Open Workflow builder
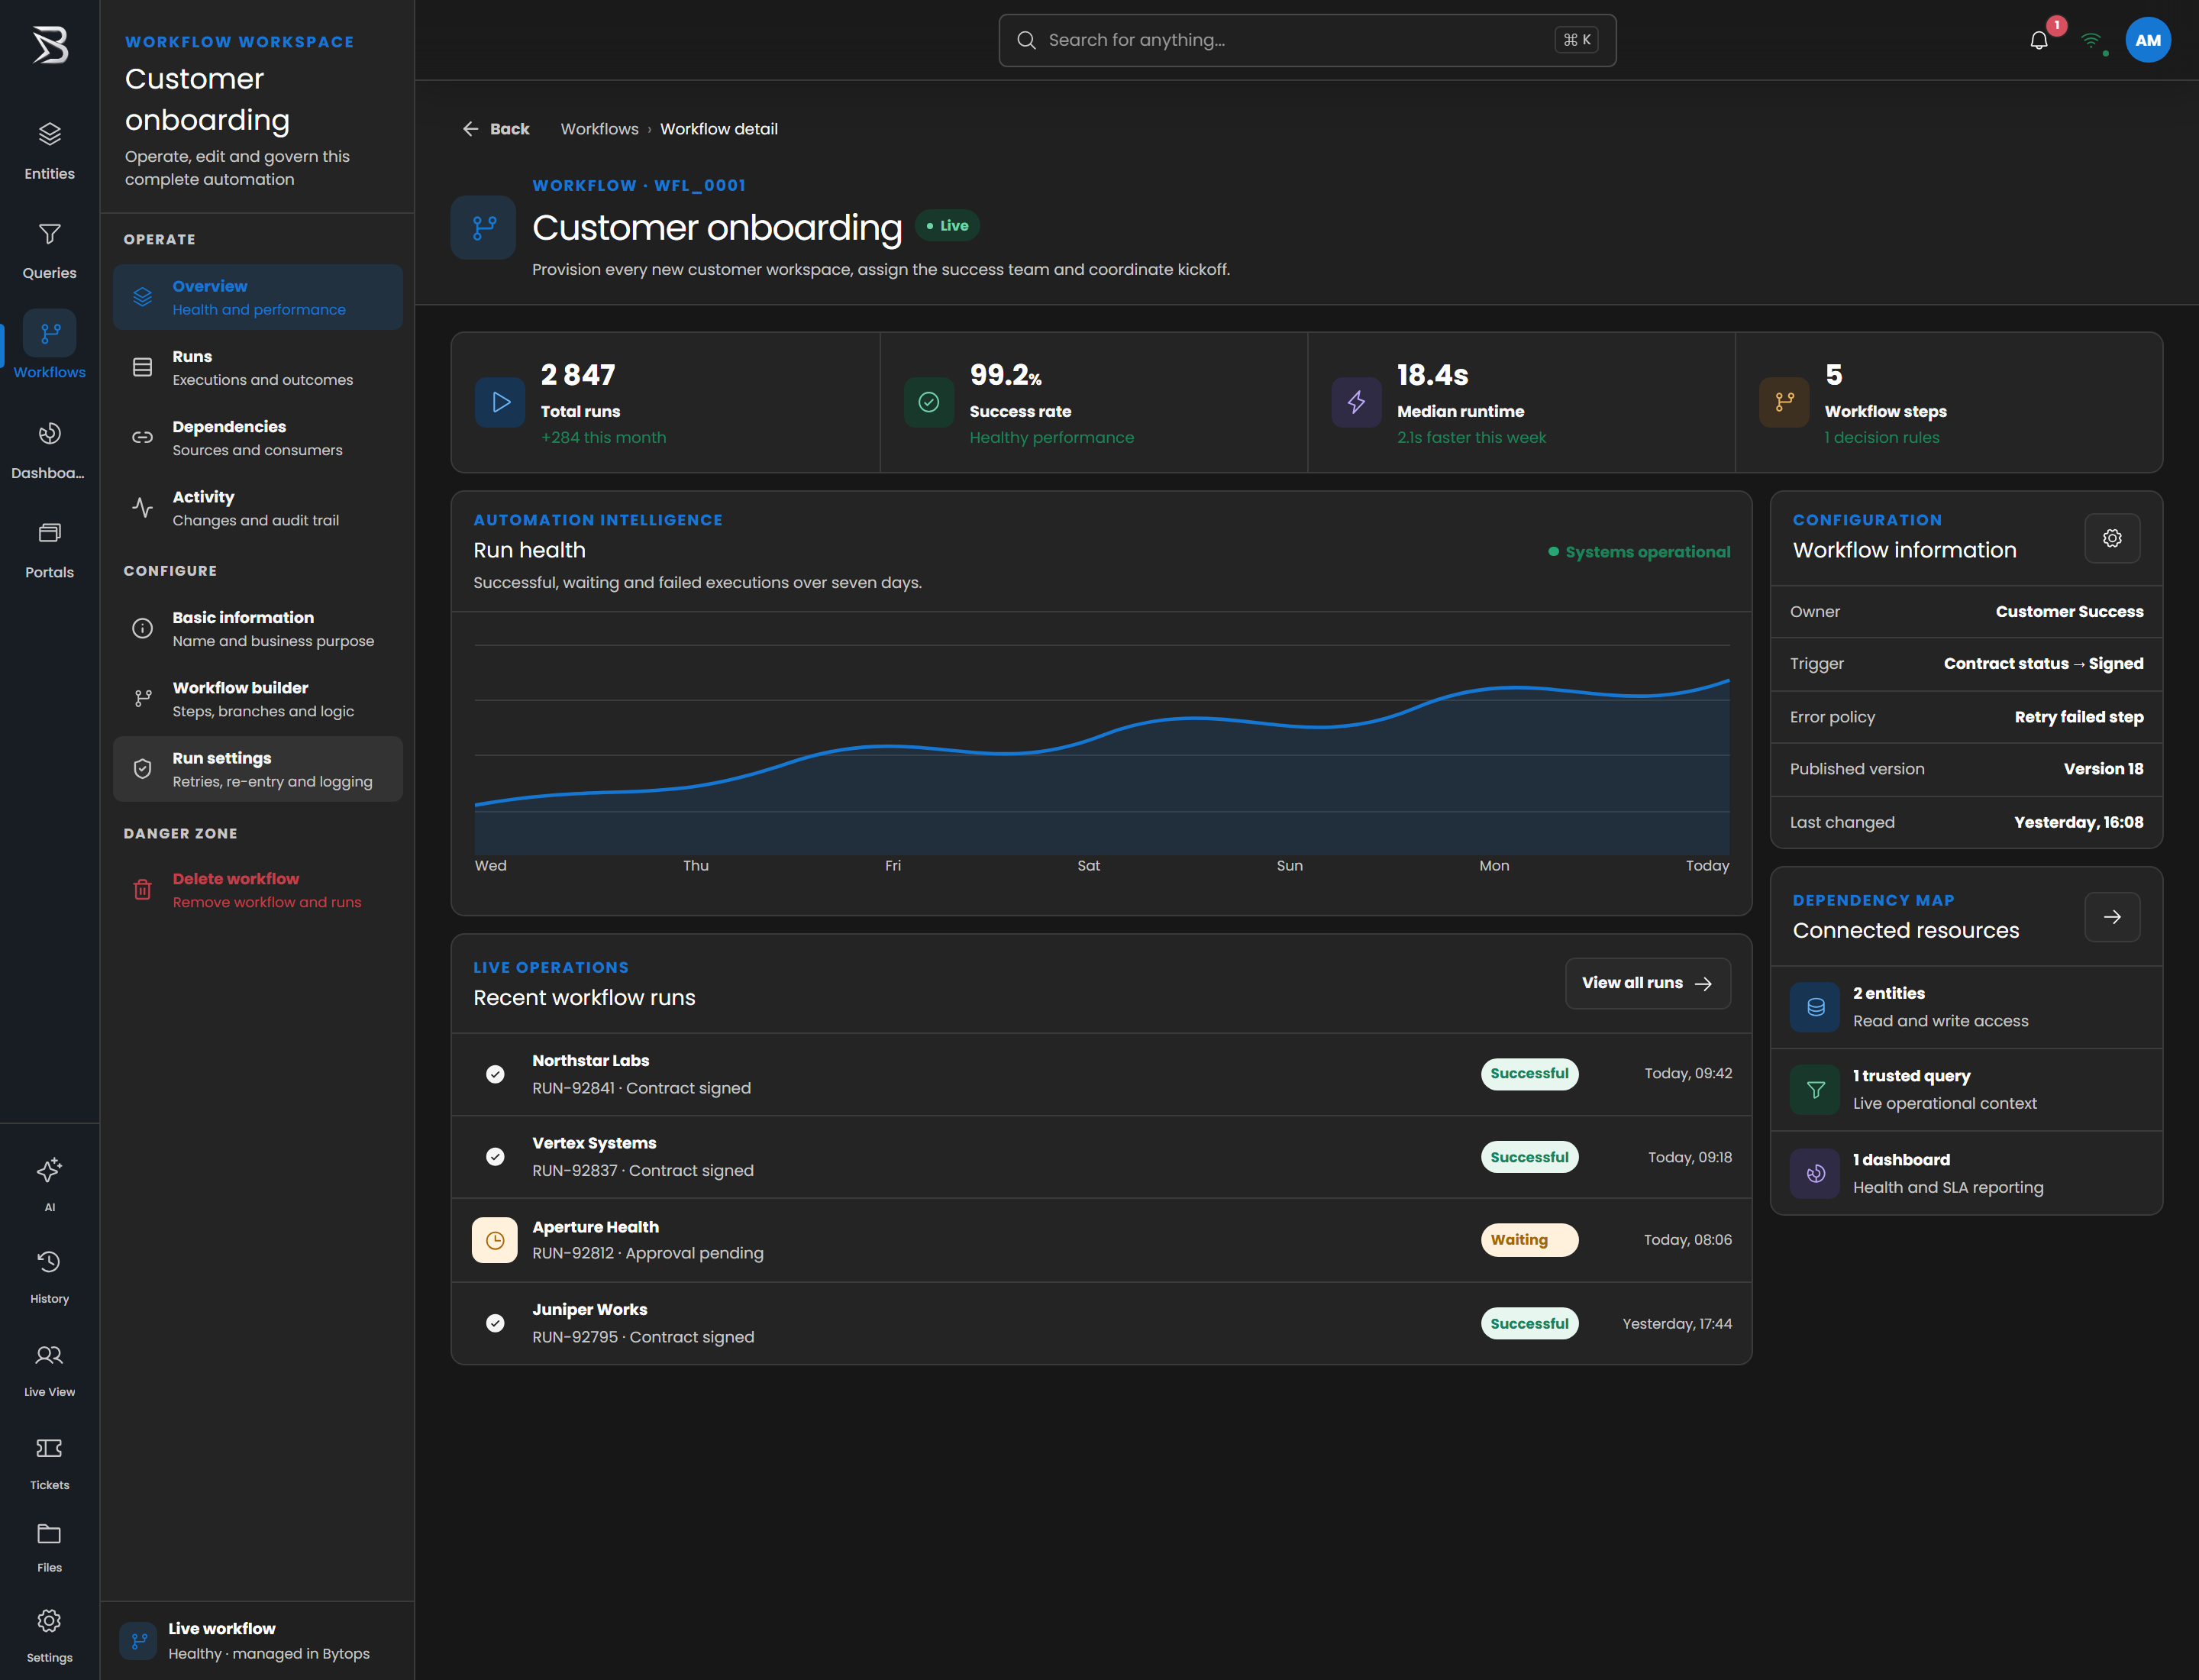This screenshot has height=1680, width=2199. pos(258,699)
